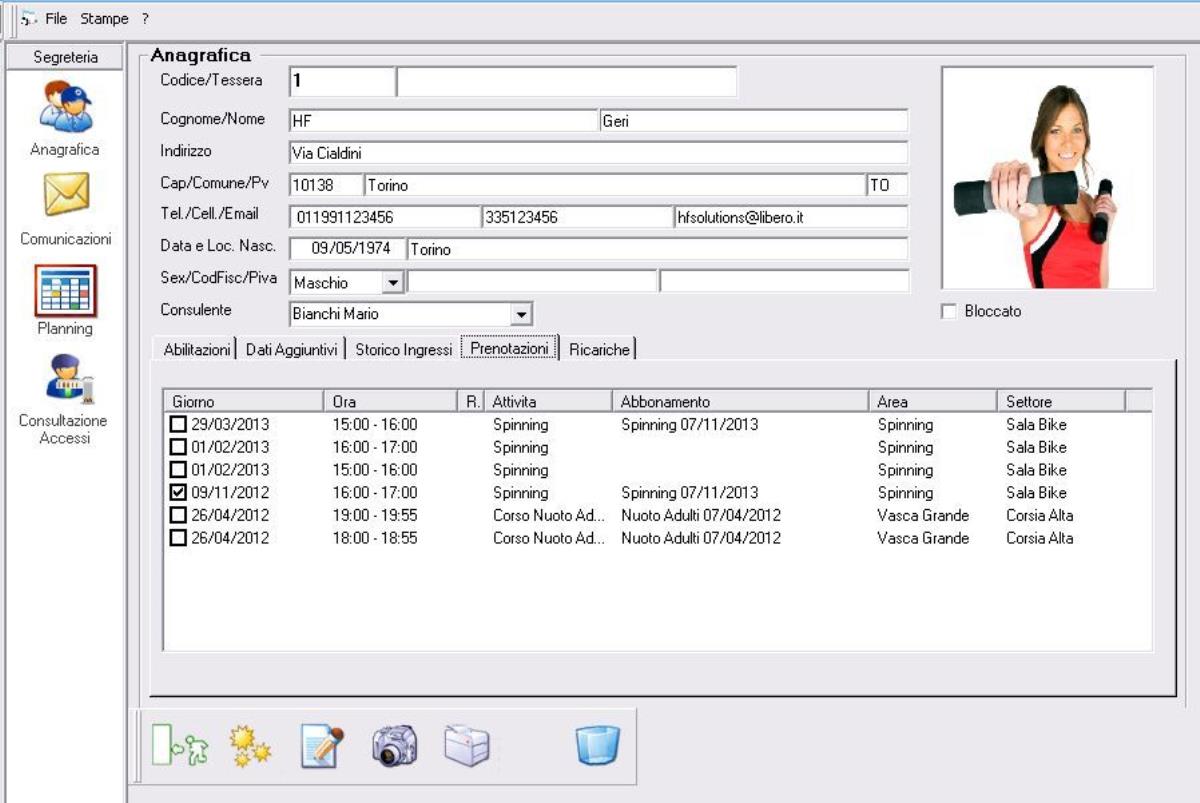Sort bookings by Giorno column header
The image size is (1200, 803).
[243, 401]
